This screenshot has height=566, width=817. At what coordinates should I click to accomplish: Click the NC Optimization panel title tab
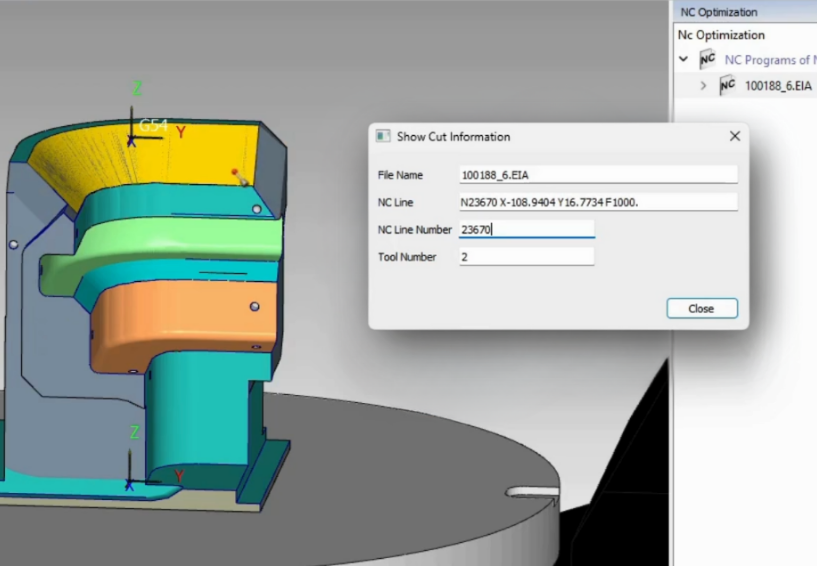pyautogui.click(x=718, y=12)
